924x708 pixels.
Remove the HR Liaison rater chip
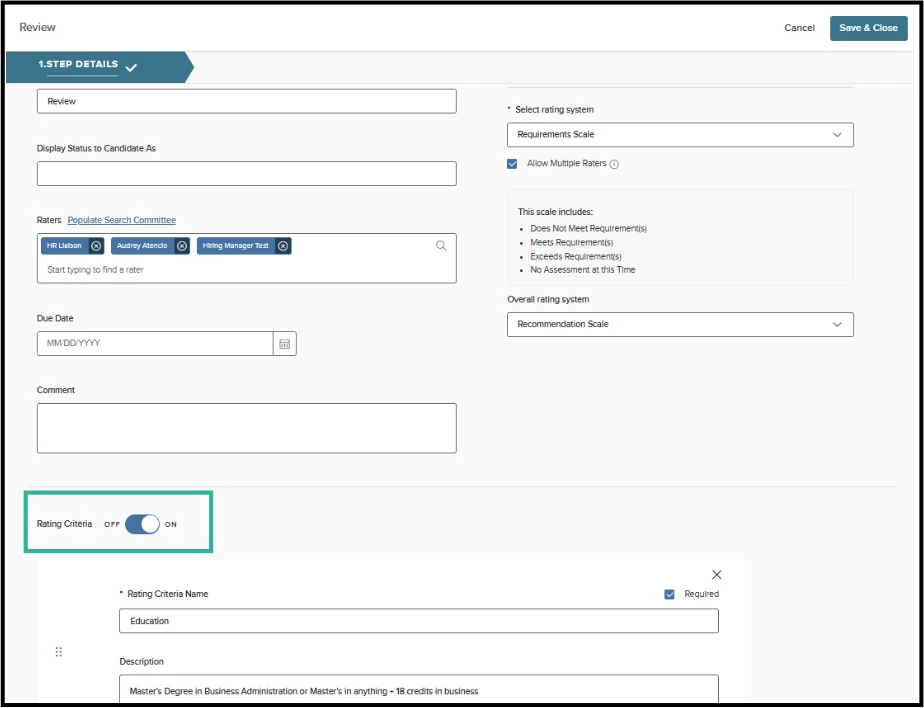96,246
